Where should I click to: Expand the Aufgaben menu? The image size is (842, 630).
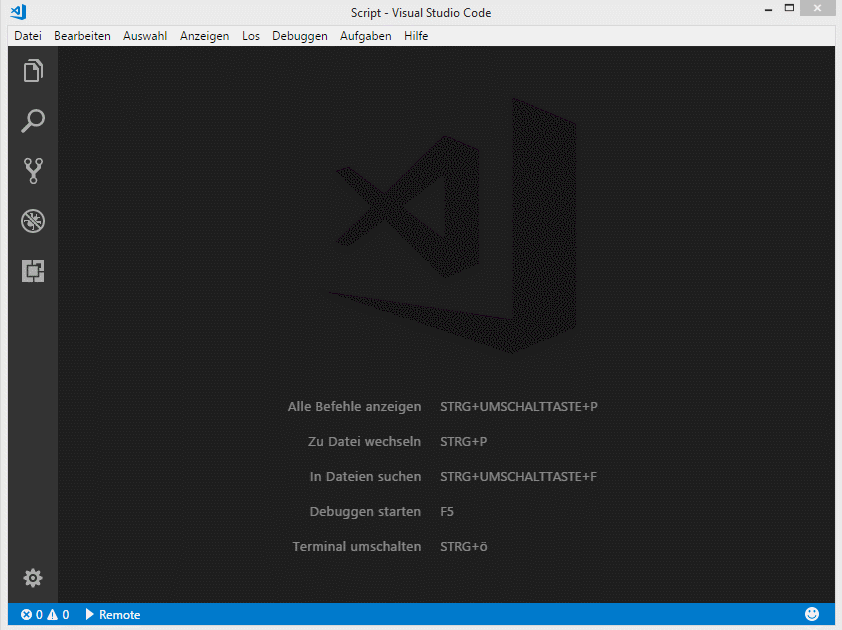365,36
